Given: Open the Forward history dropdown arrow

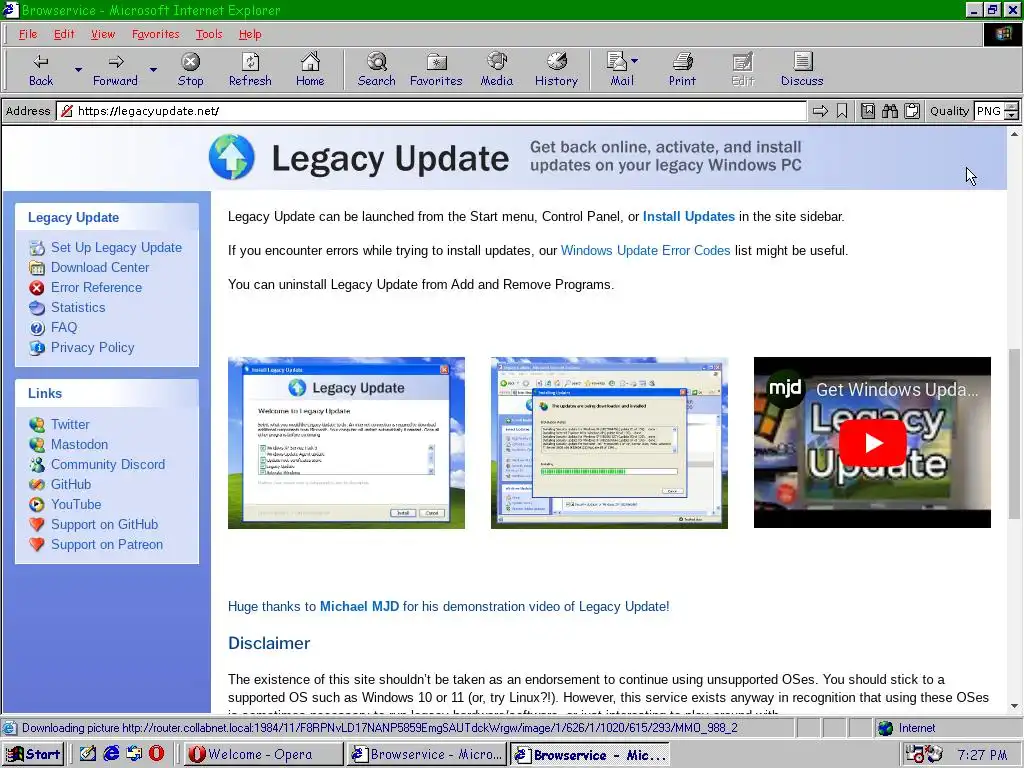Looking at the screenshot, I should (x=153, y=69).
